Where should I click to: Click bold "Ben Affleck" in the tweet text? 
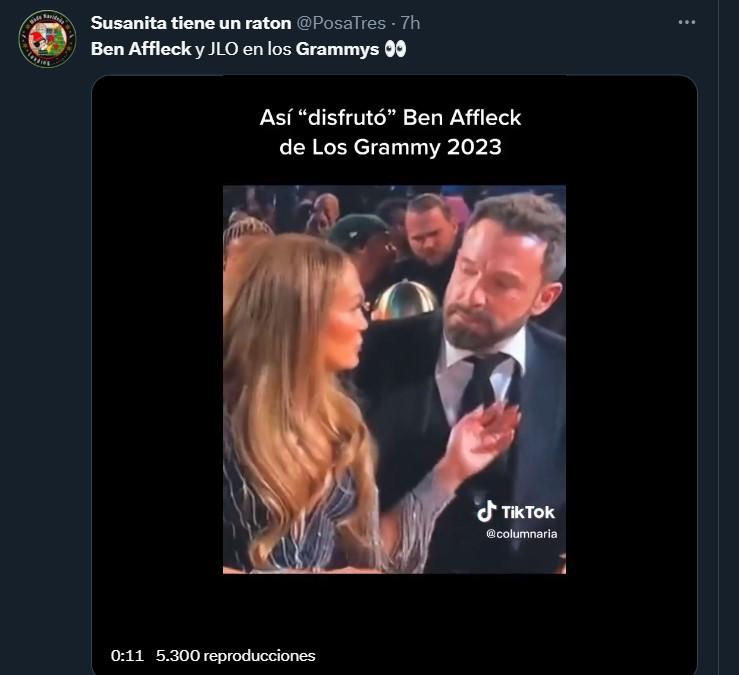(x=140, y=49)
